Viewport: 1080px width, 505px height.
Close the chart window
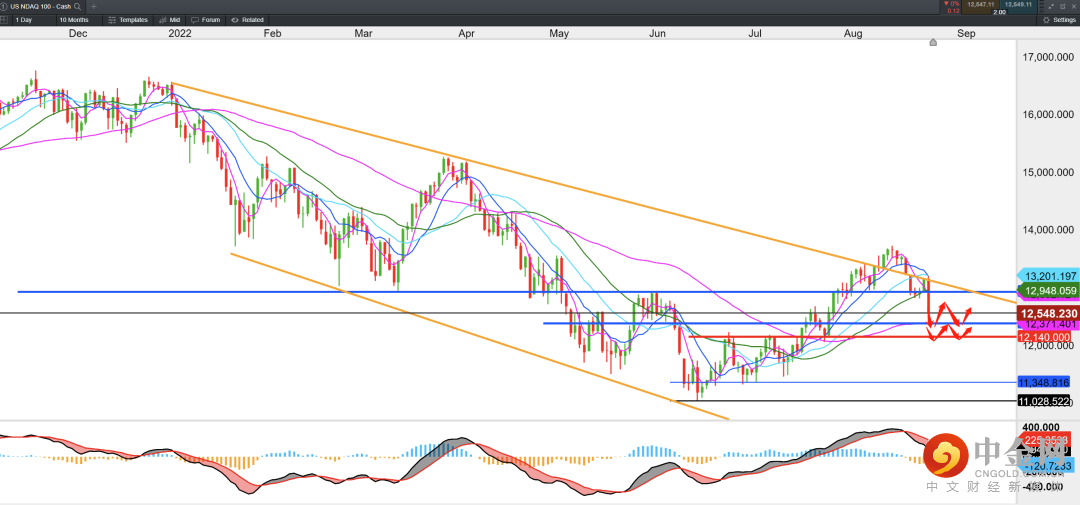coord(1074,6)
